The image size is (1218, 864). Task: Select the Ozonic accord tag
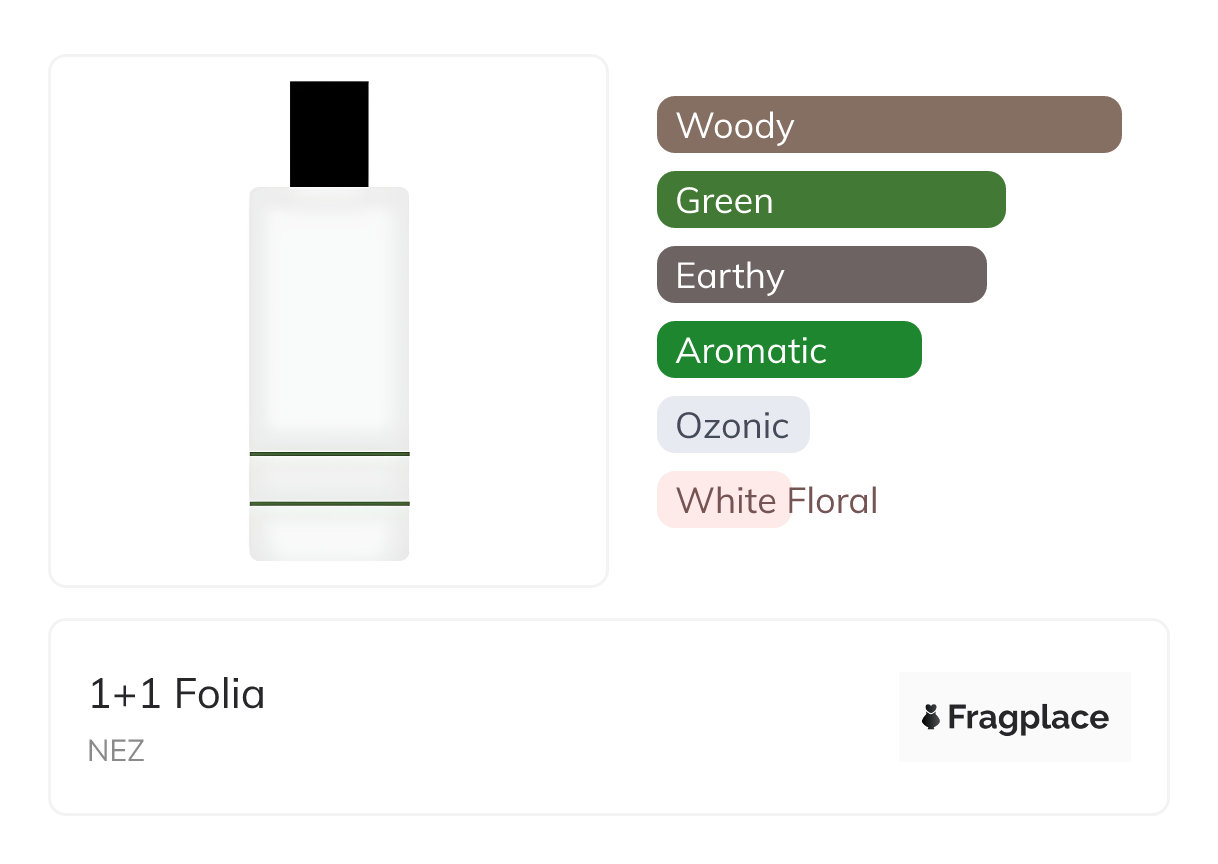(x=732, y=425)
